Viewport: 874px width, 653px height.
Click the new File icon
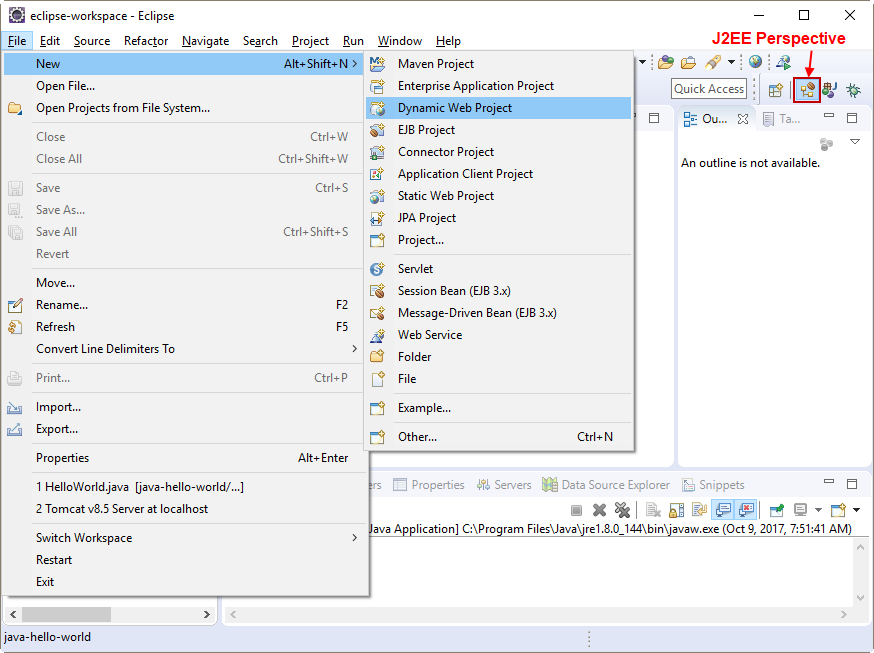[x=377, y=379]
